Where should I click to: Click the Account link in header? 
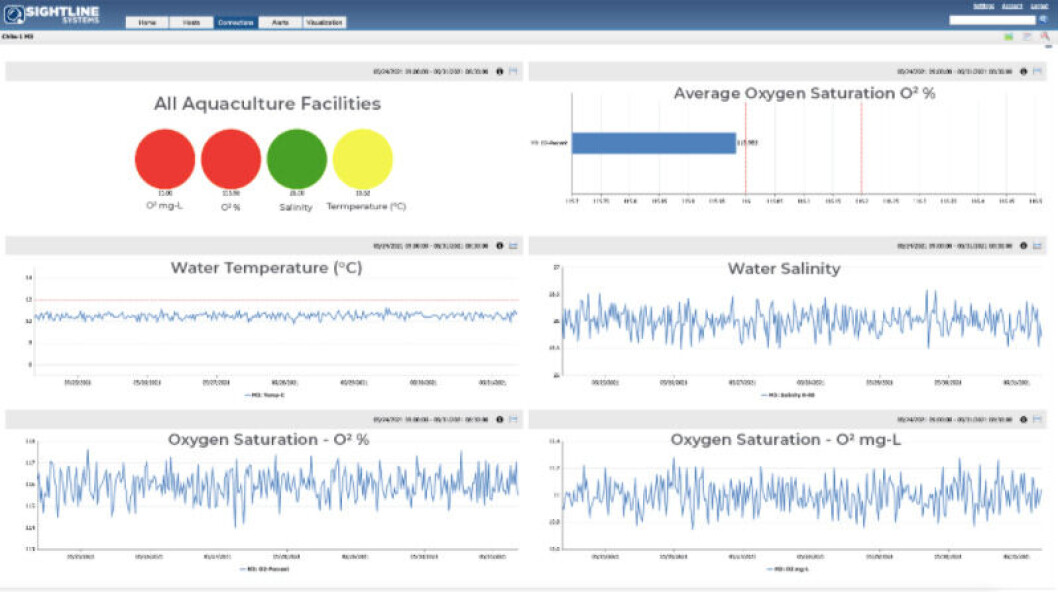pyautogui.click(x=1012, y=6)
